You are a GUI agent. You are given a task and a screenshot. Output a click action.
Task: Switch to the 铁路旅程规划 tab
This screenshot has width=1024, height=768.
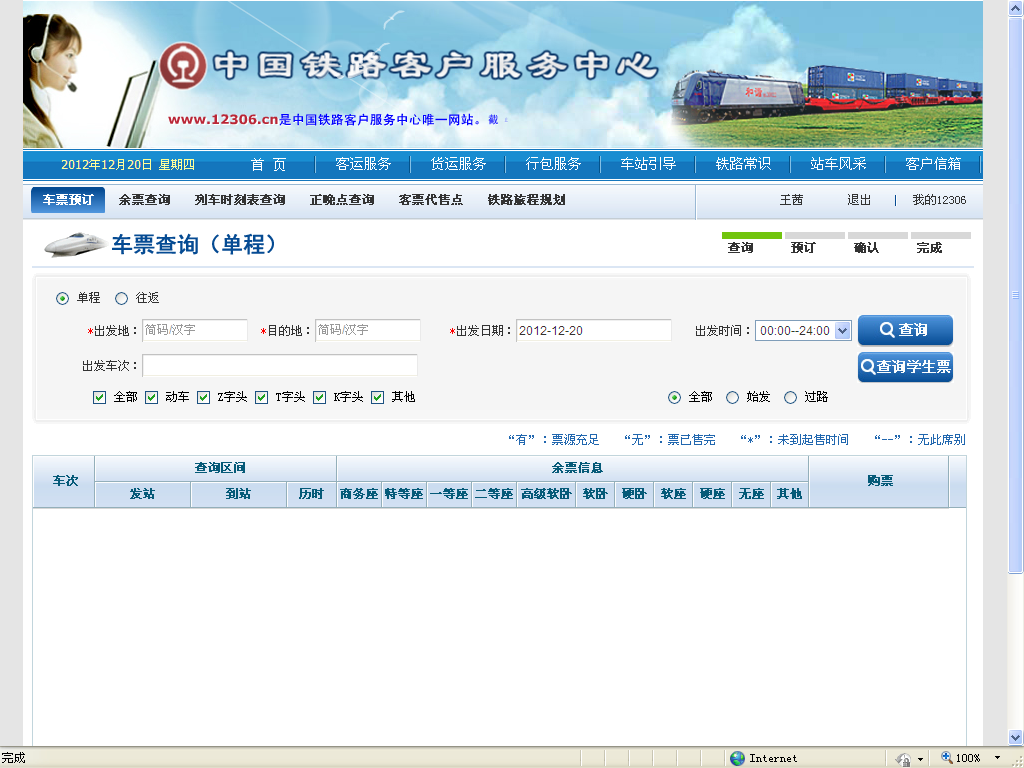pyautogui.click(x=526, y=200)
